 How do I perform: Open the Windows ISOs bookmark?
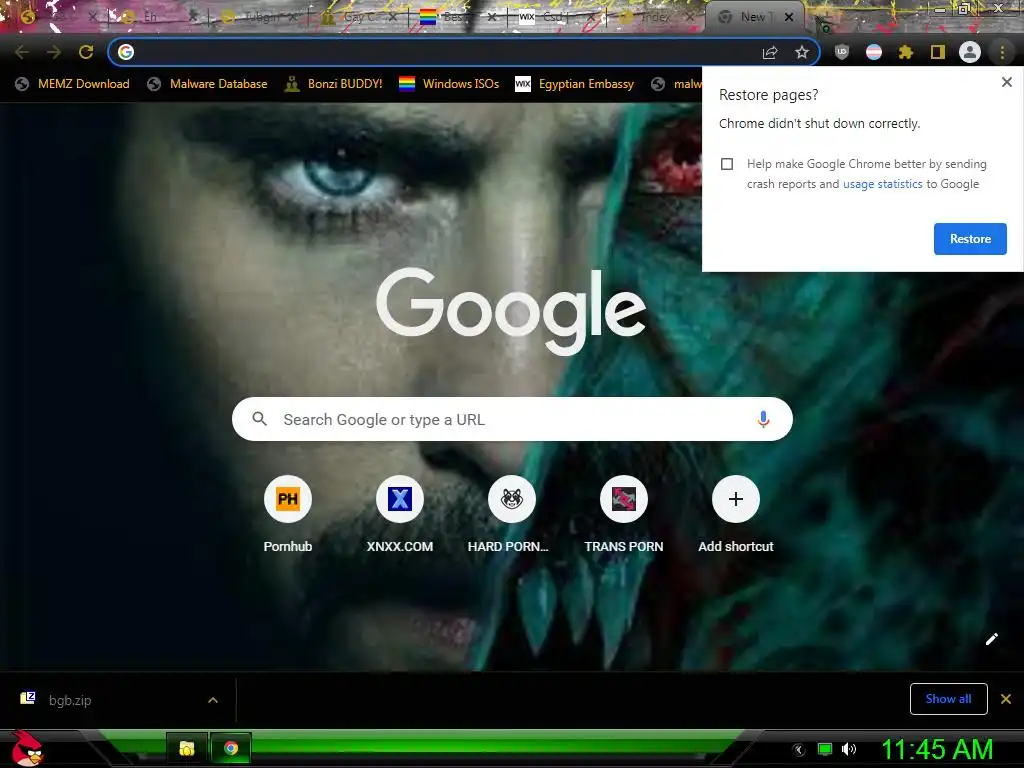point(449,84)
